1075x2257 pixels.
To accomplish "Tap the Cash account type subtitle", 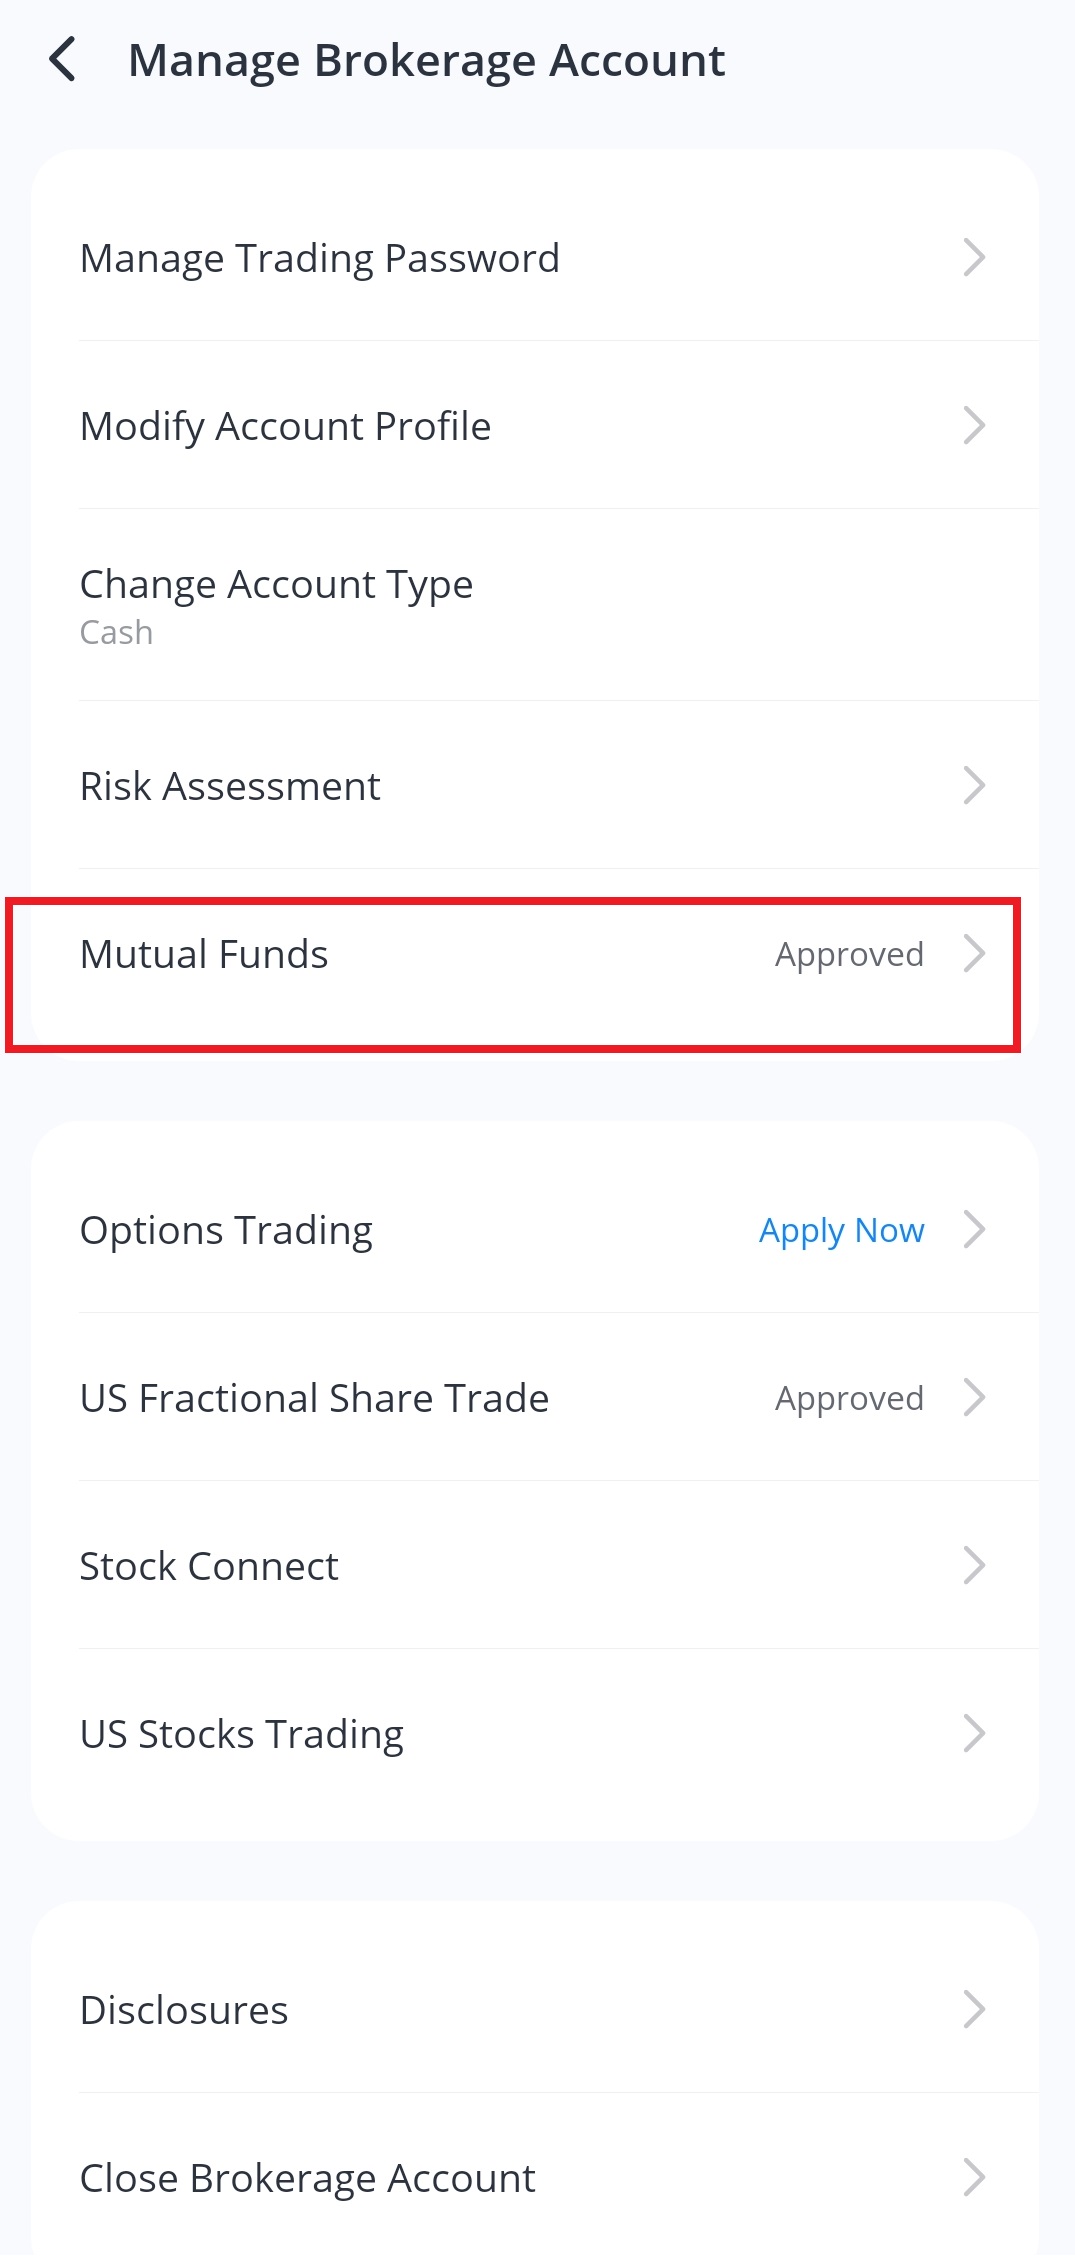I will (x=116, y=633).
